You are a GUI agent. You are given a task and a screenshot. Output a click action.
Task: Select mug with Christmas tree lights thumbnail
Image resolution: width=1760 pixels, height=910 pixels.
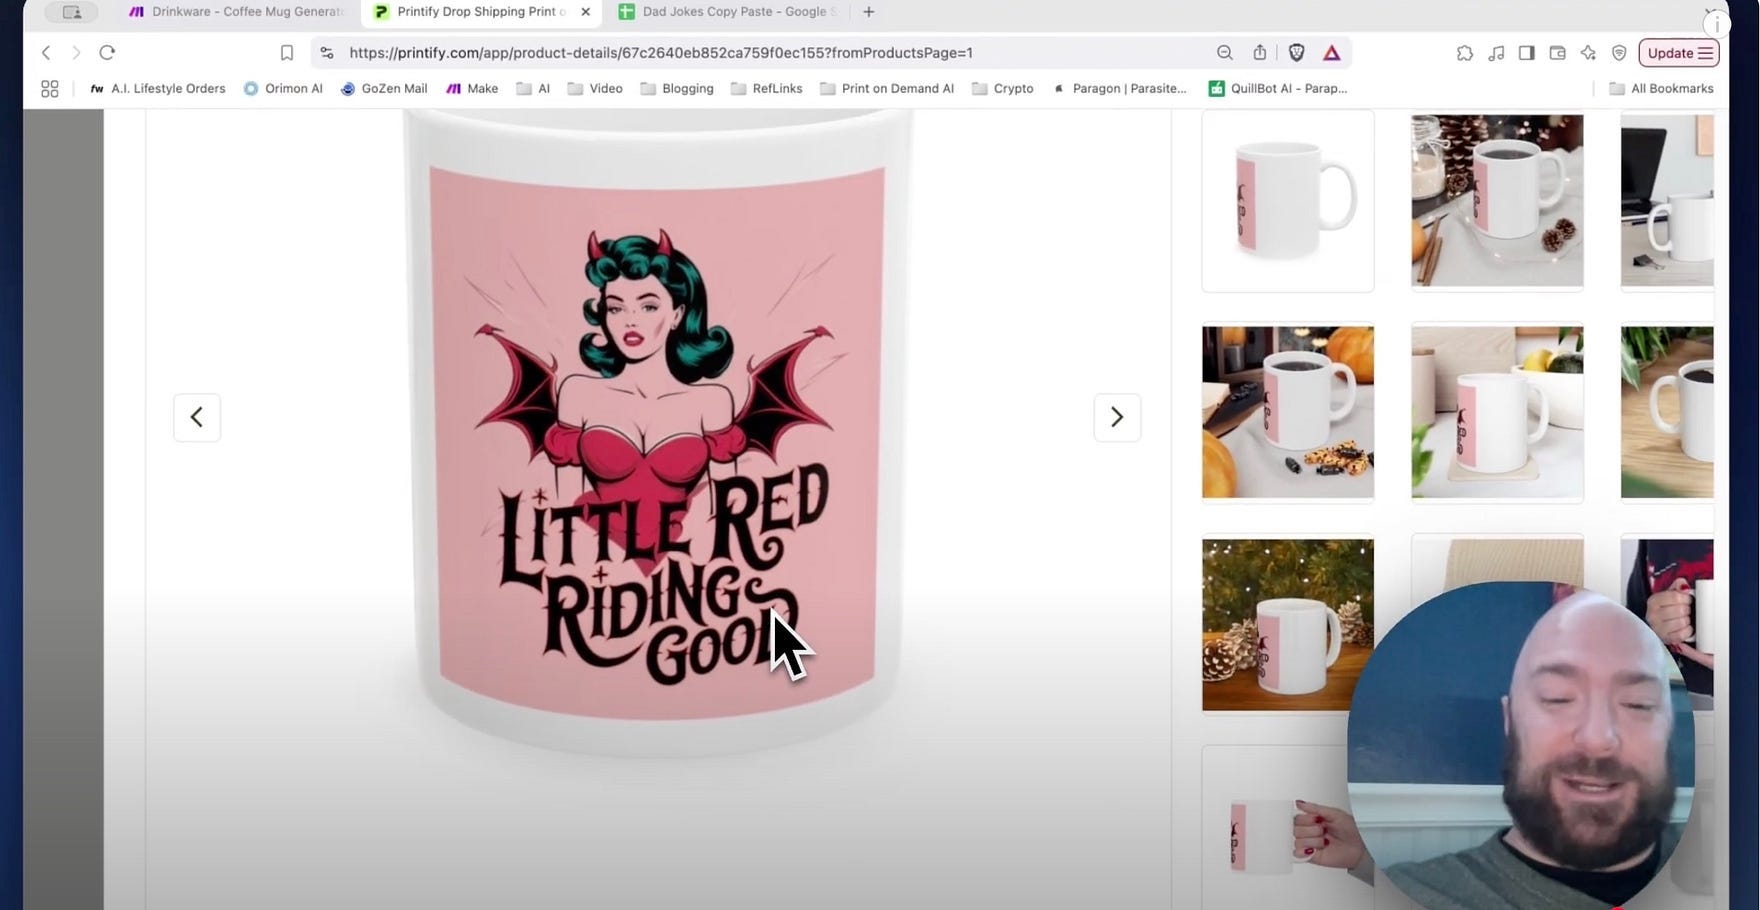(x=1288, y=625)
